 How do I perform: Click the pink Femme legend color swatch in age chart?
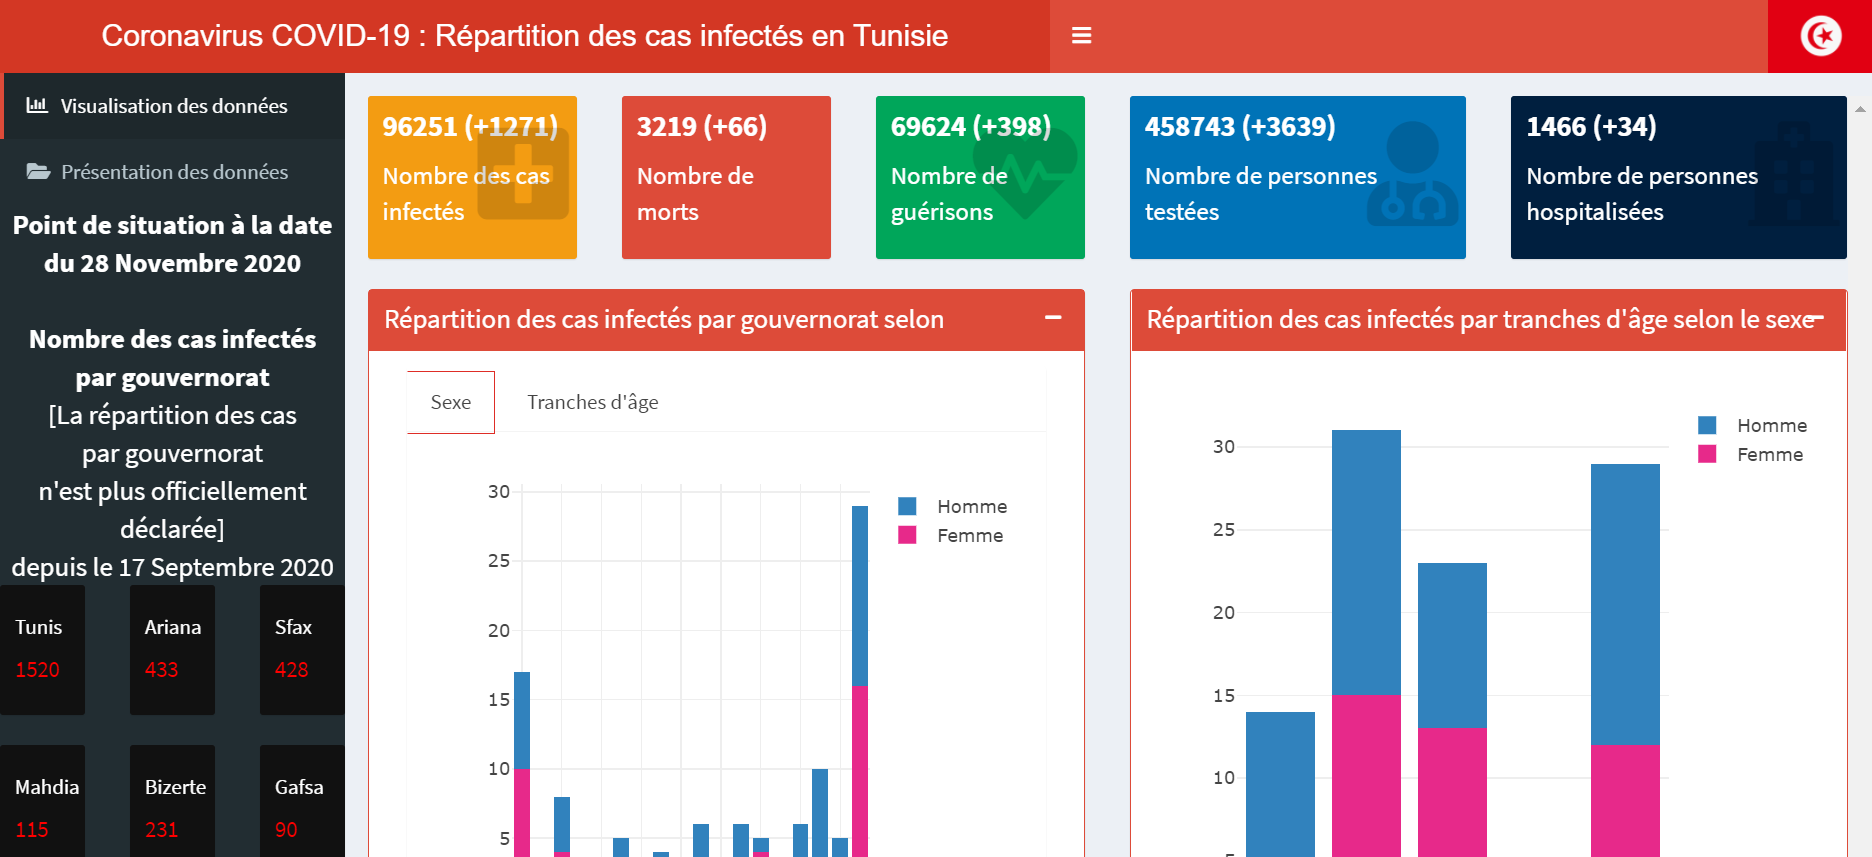[x=1707, y=455]
